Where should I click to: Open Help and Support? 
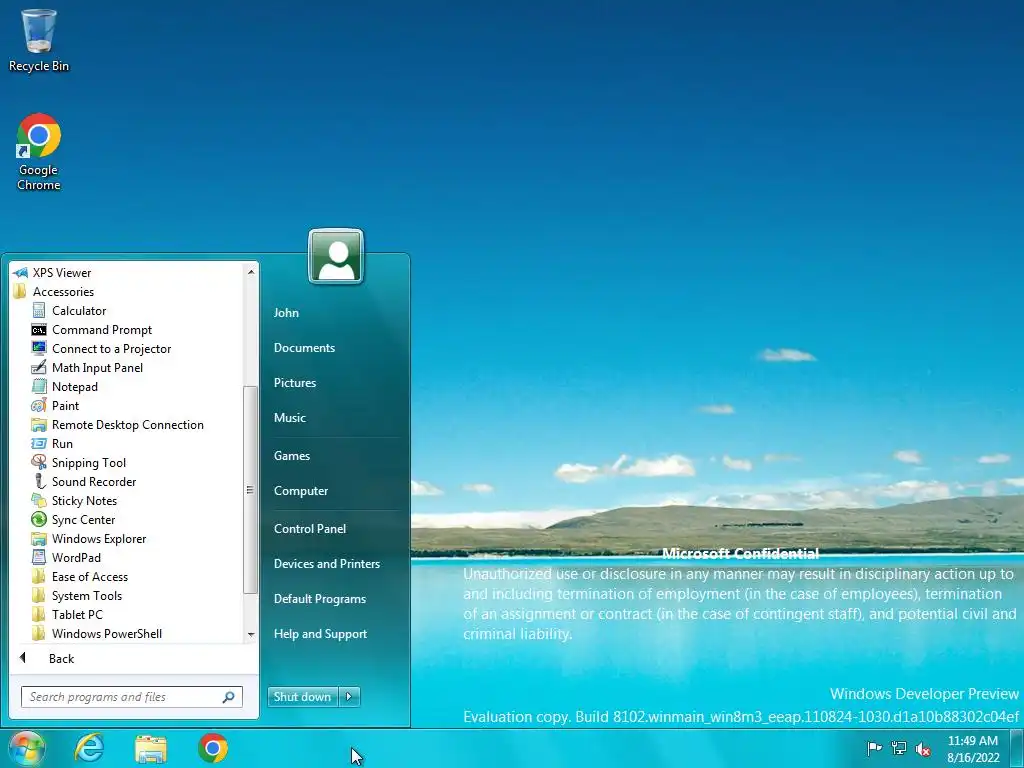click(x=321, y=634)
